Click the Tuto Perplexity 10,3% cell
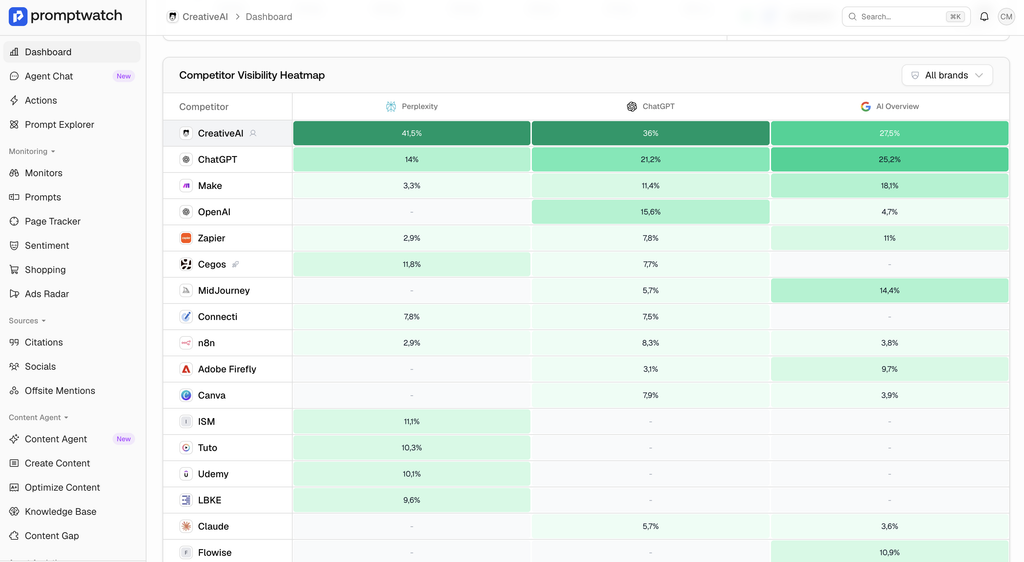This screenshot has width=1024, height=562. [411, 448]
